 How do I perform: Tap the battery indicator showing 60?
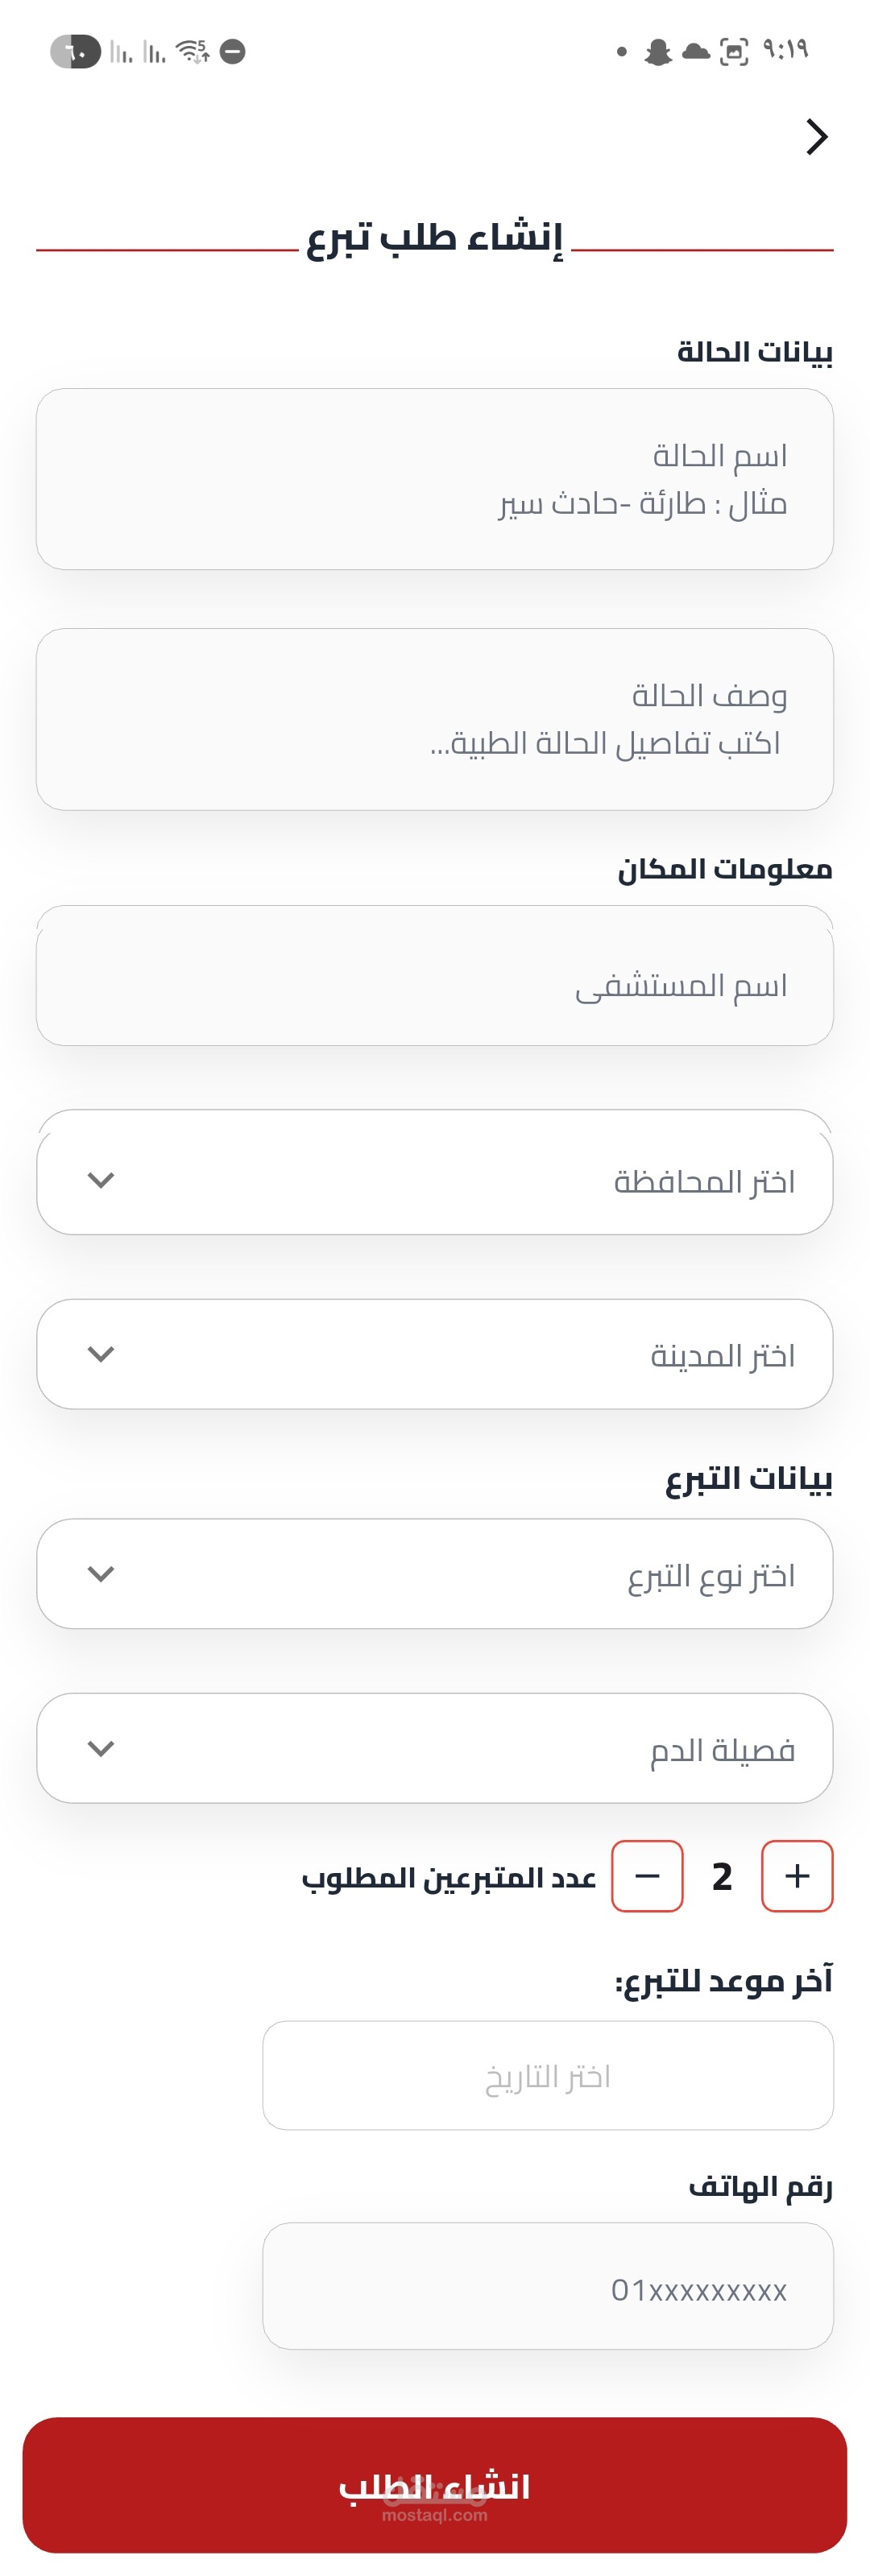(75, 51)
